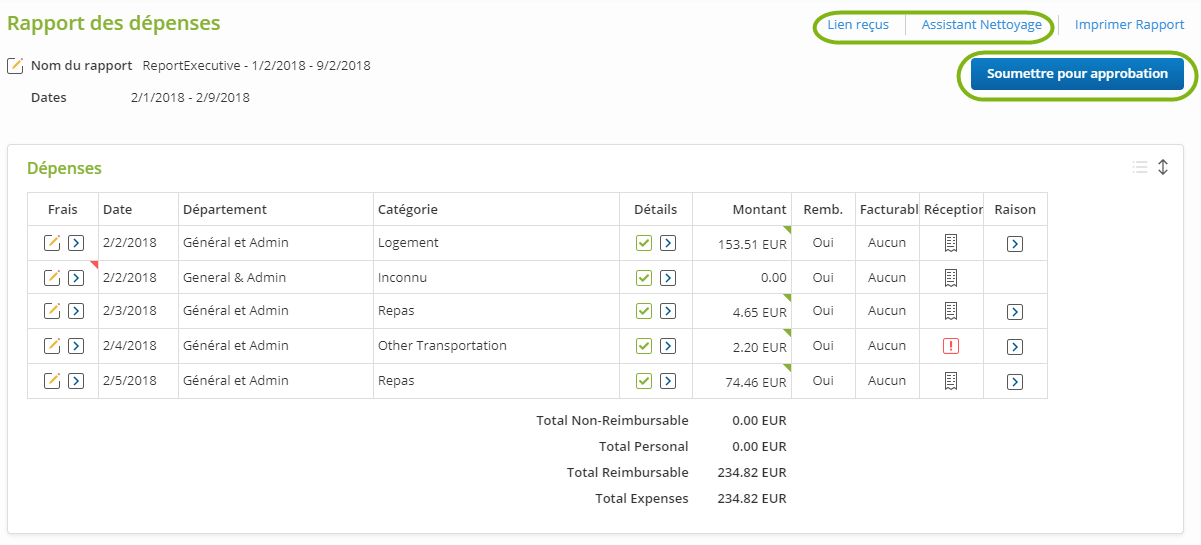Open Raison arrow for Logement row
1201x545 pixels.
click(1015, 243)
